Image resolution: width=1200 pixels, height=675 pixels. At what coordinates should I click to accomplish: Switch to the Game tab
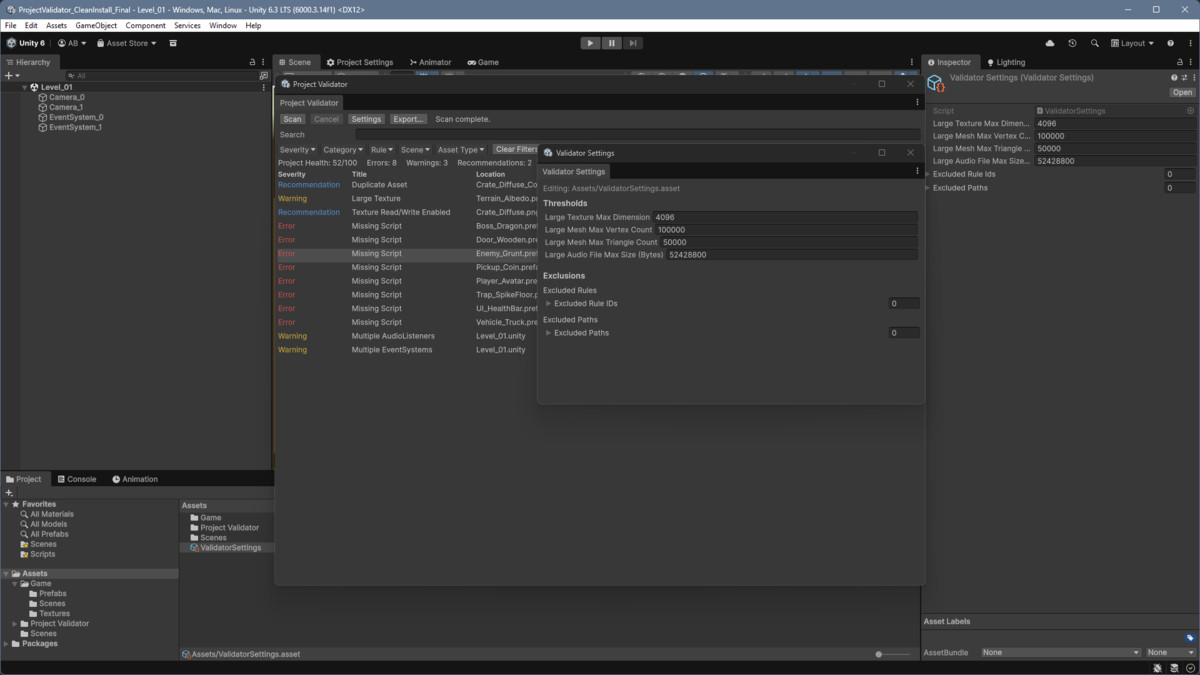click(483, 62)
